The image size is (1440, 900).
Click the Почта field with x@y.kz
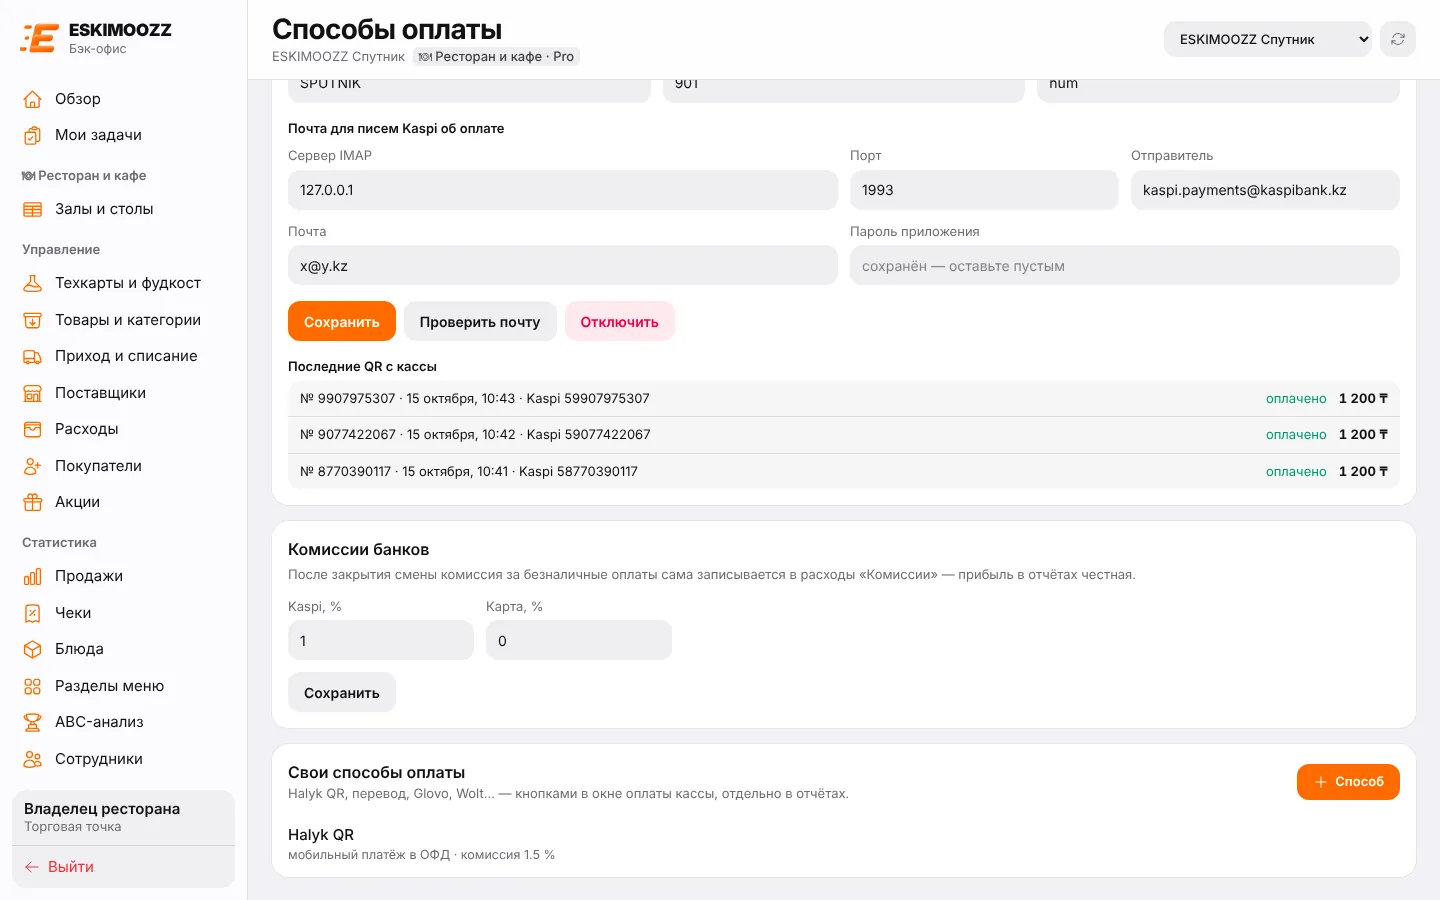point(563,266)
